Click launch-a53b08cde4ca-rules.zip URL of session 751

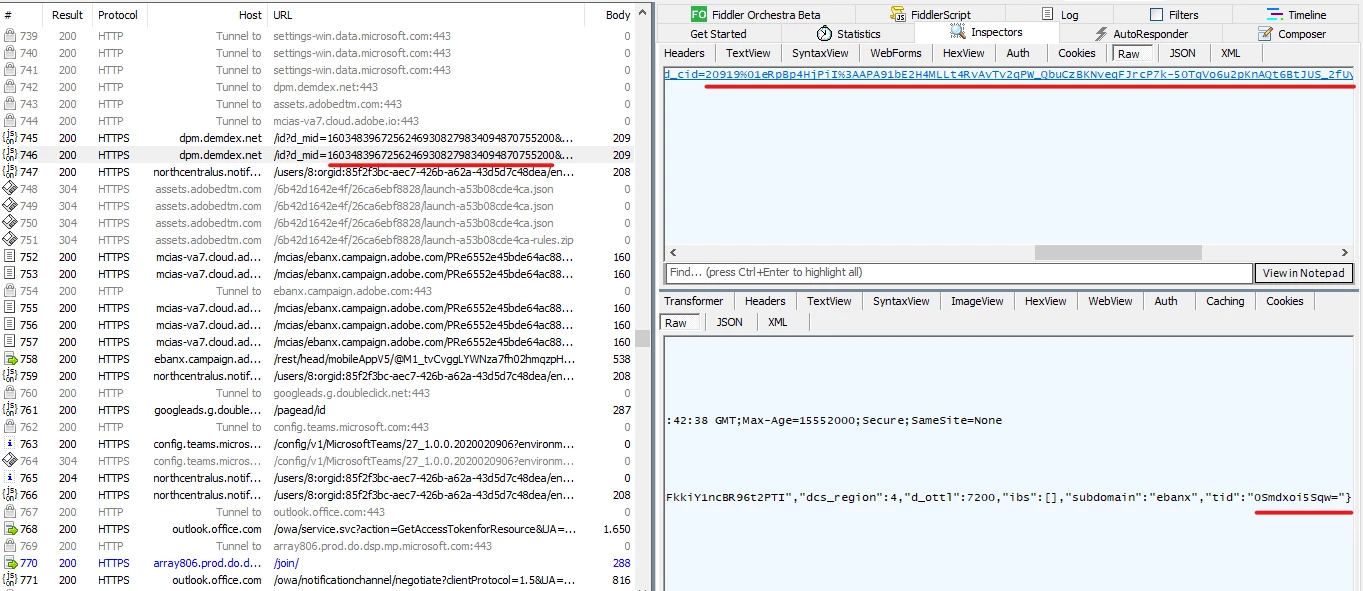pos(424,240)
